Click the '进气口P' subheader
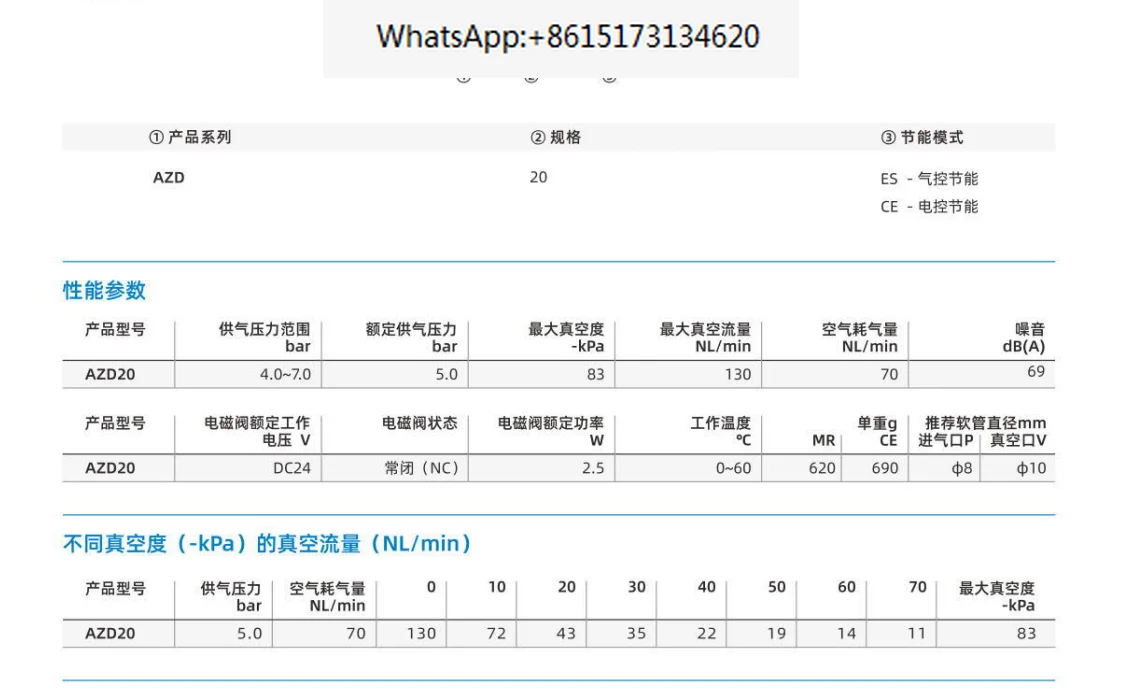The height and width of the screenshot is (694, 1122). 945,441
